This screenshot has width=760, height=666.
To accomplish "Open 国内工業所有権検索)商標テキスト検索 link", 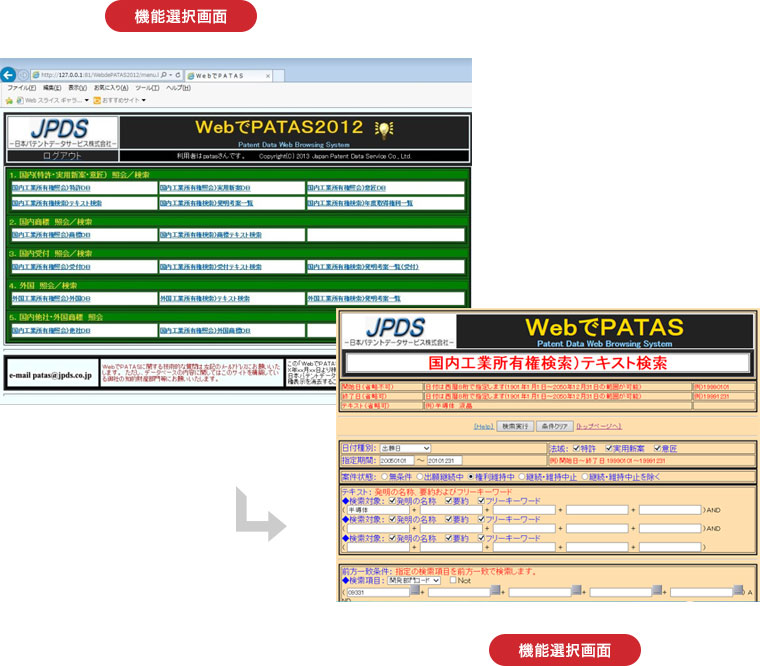I will point(211,235).
